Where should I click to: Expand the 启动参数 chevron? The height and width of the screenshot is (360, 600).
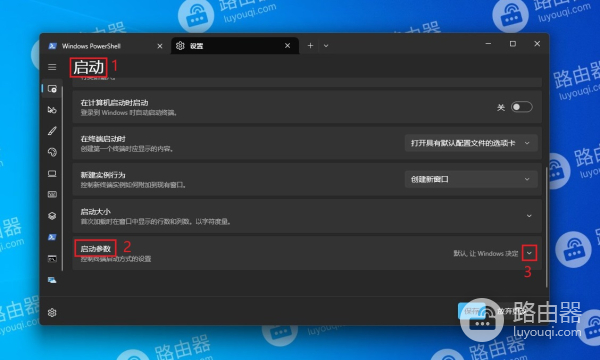pos(529,253)
